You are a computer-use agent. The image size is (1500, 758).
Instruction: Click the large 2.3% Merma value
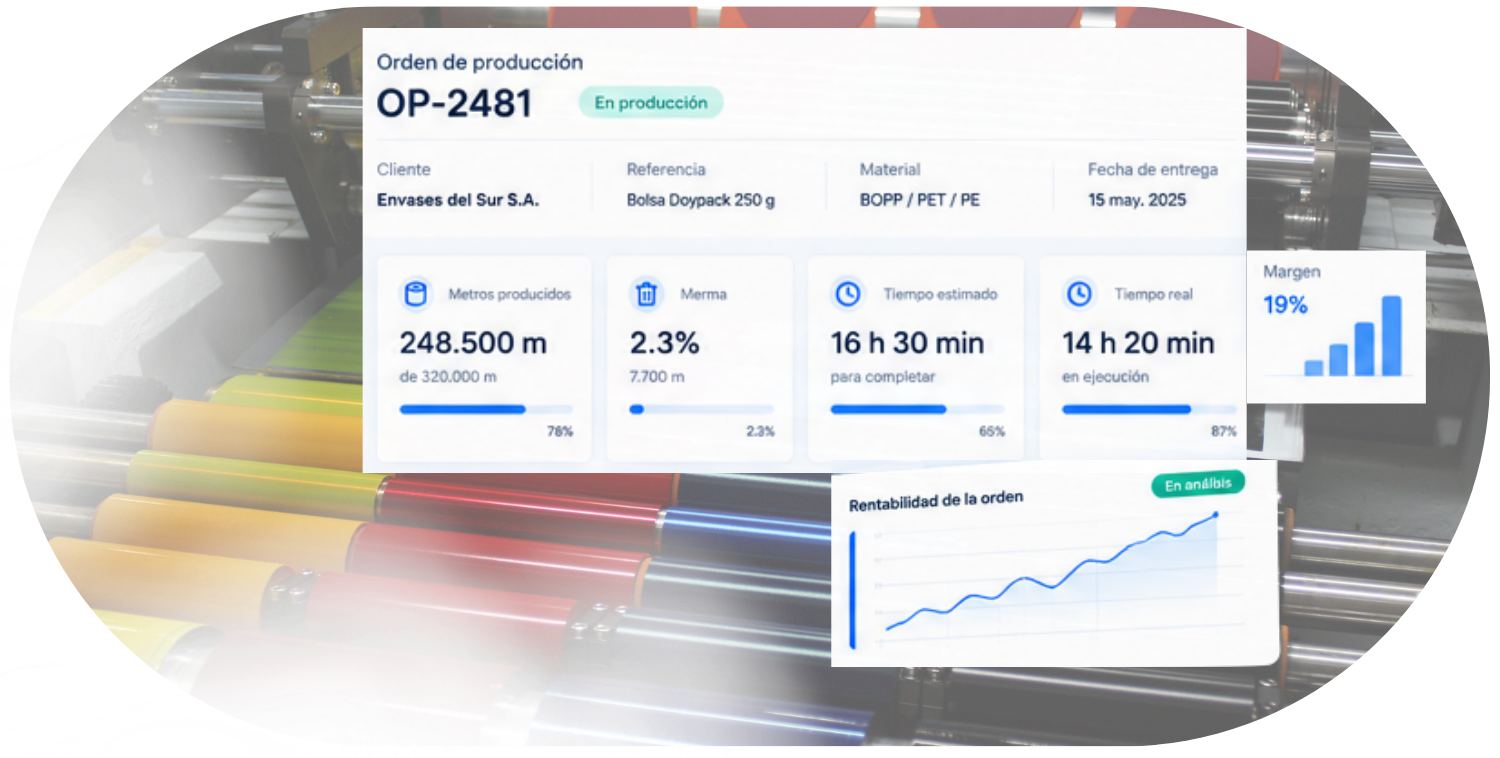pos(664,343)
